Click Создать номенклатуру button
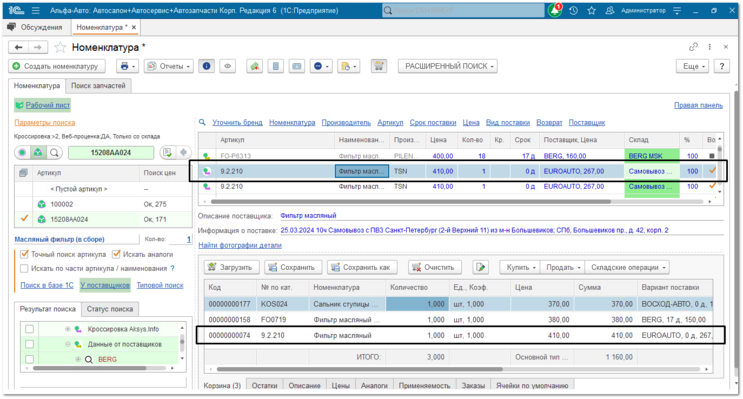 56,66
